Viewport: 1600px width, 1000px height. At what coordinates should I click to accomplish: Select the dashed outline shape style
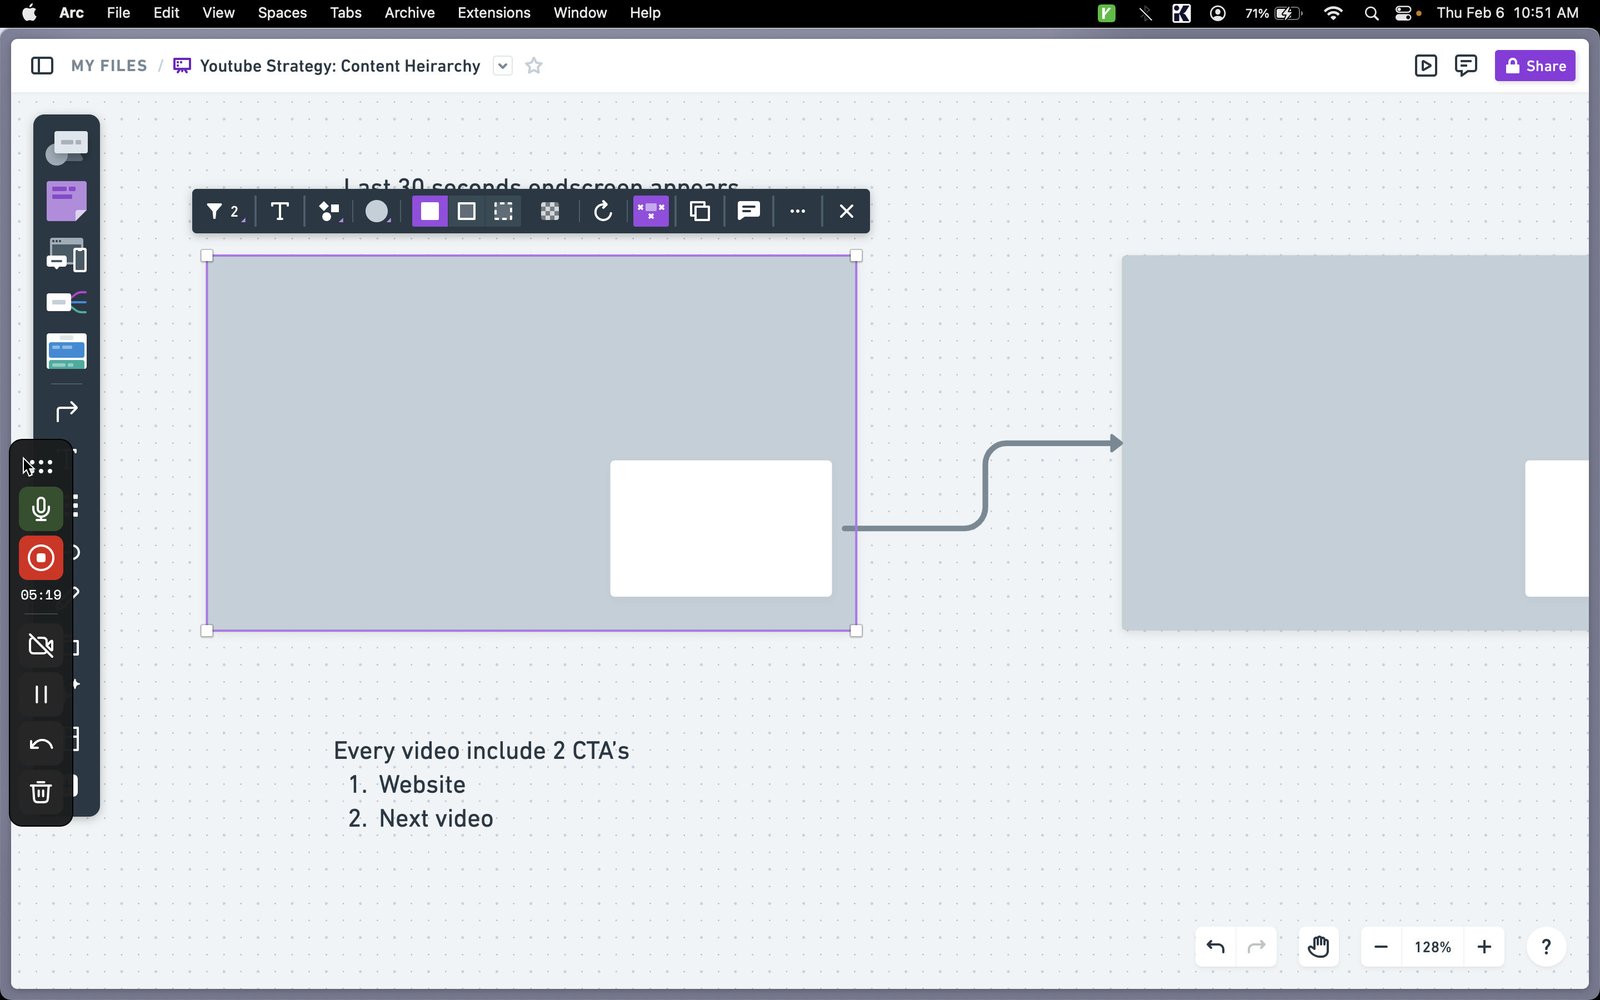pyautogui.click(x=503, y=211)
